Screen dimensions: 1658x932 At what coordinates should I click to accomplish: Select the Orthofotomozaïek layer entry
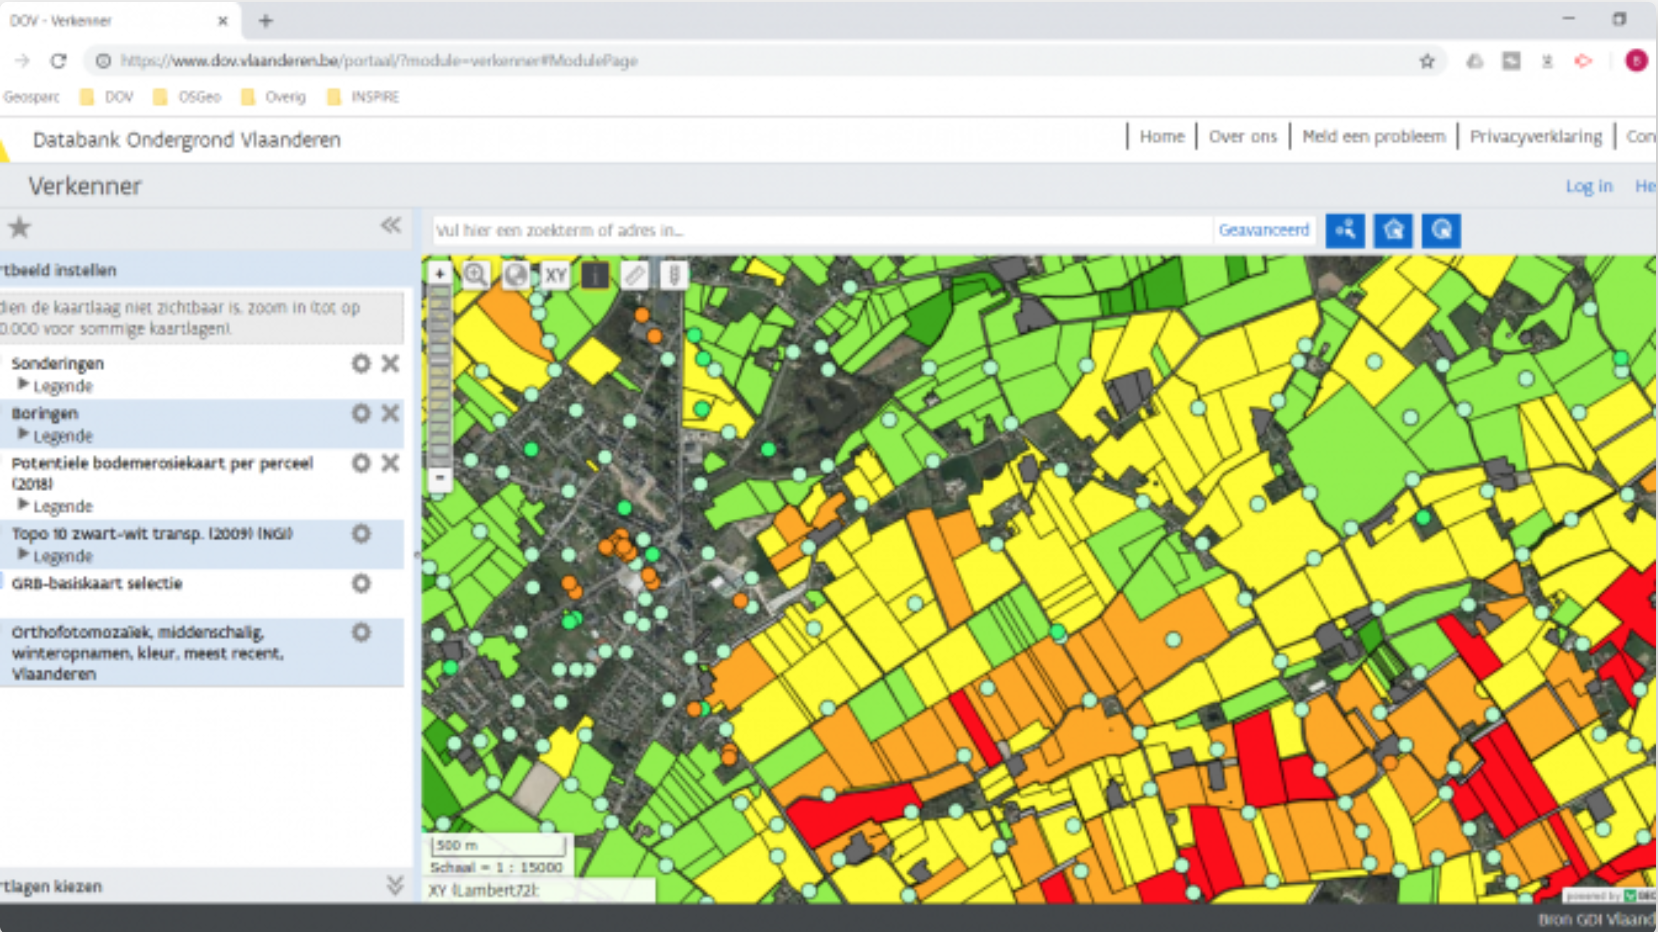(x=147, y=653)
